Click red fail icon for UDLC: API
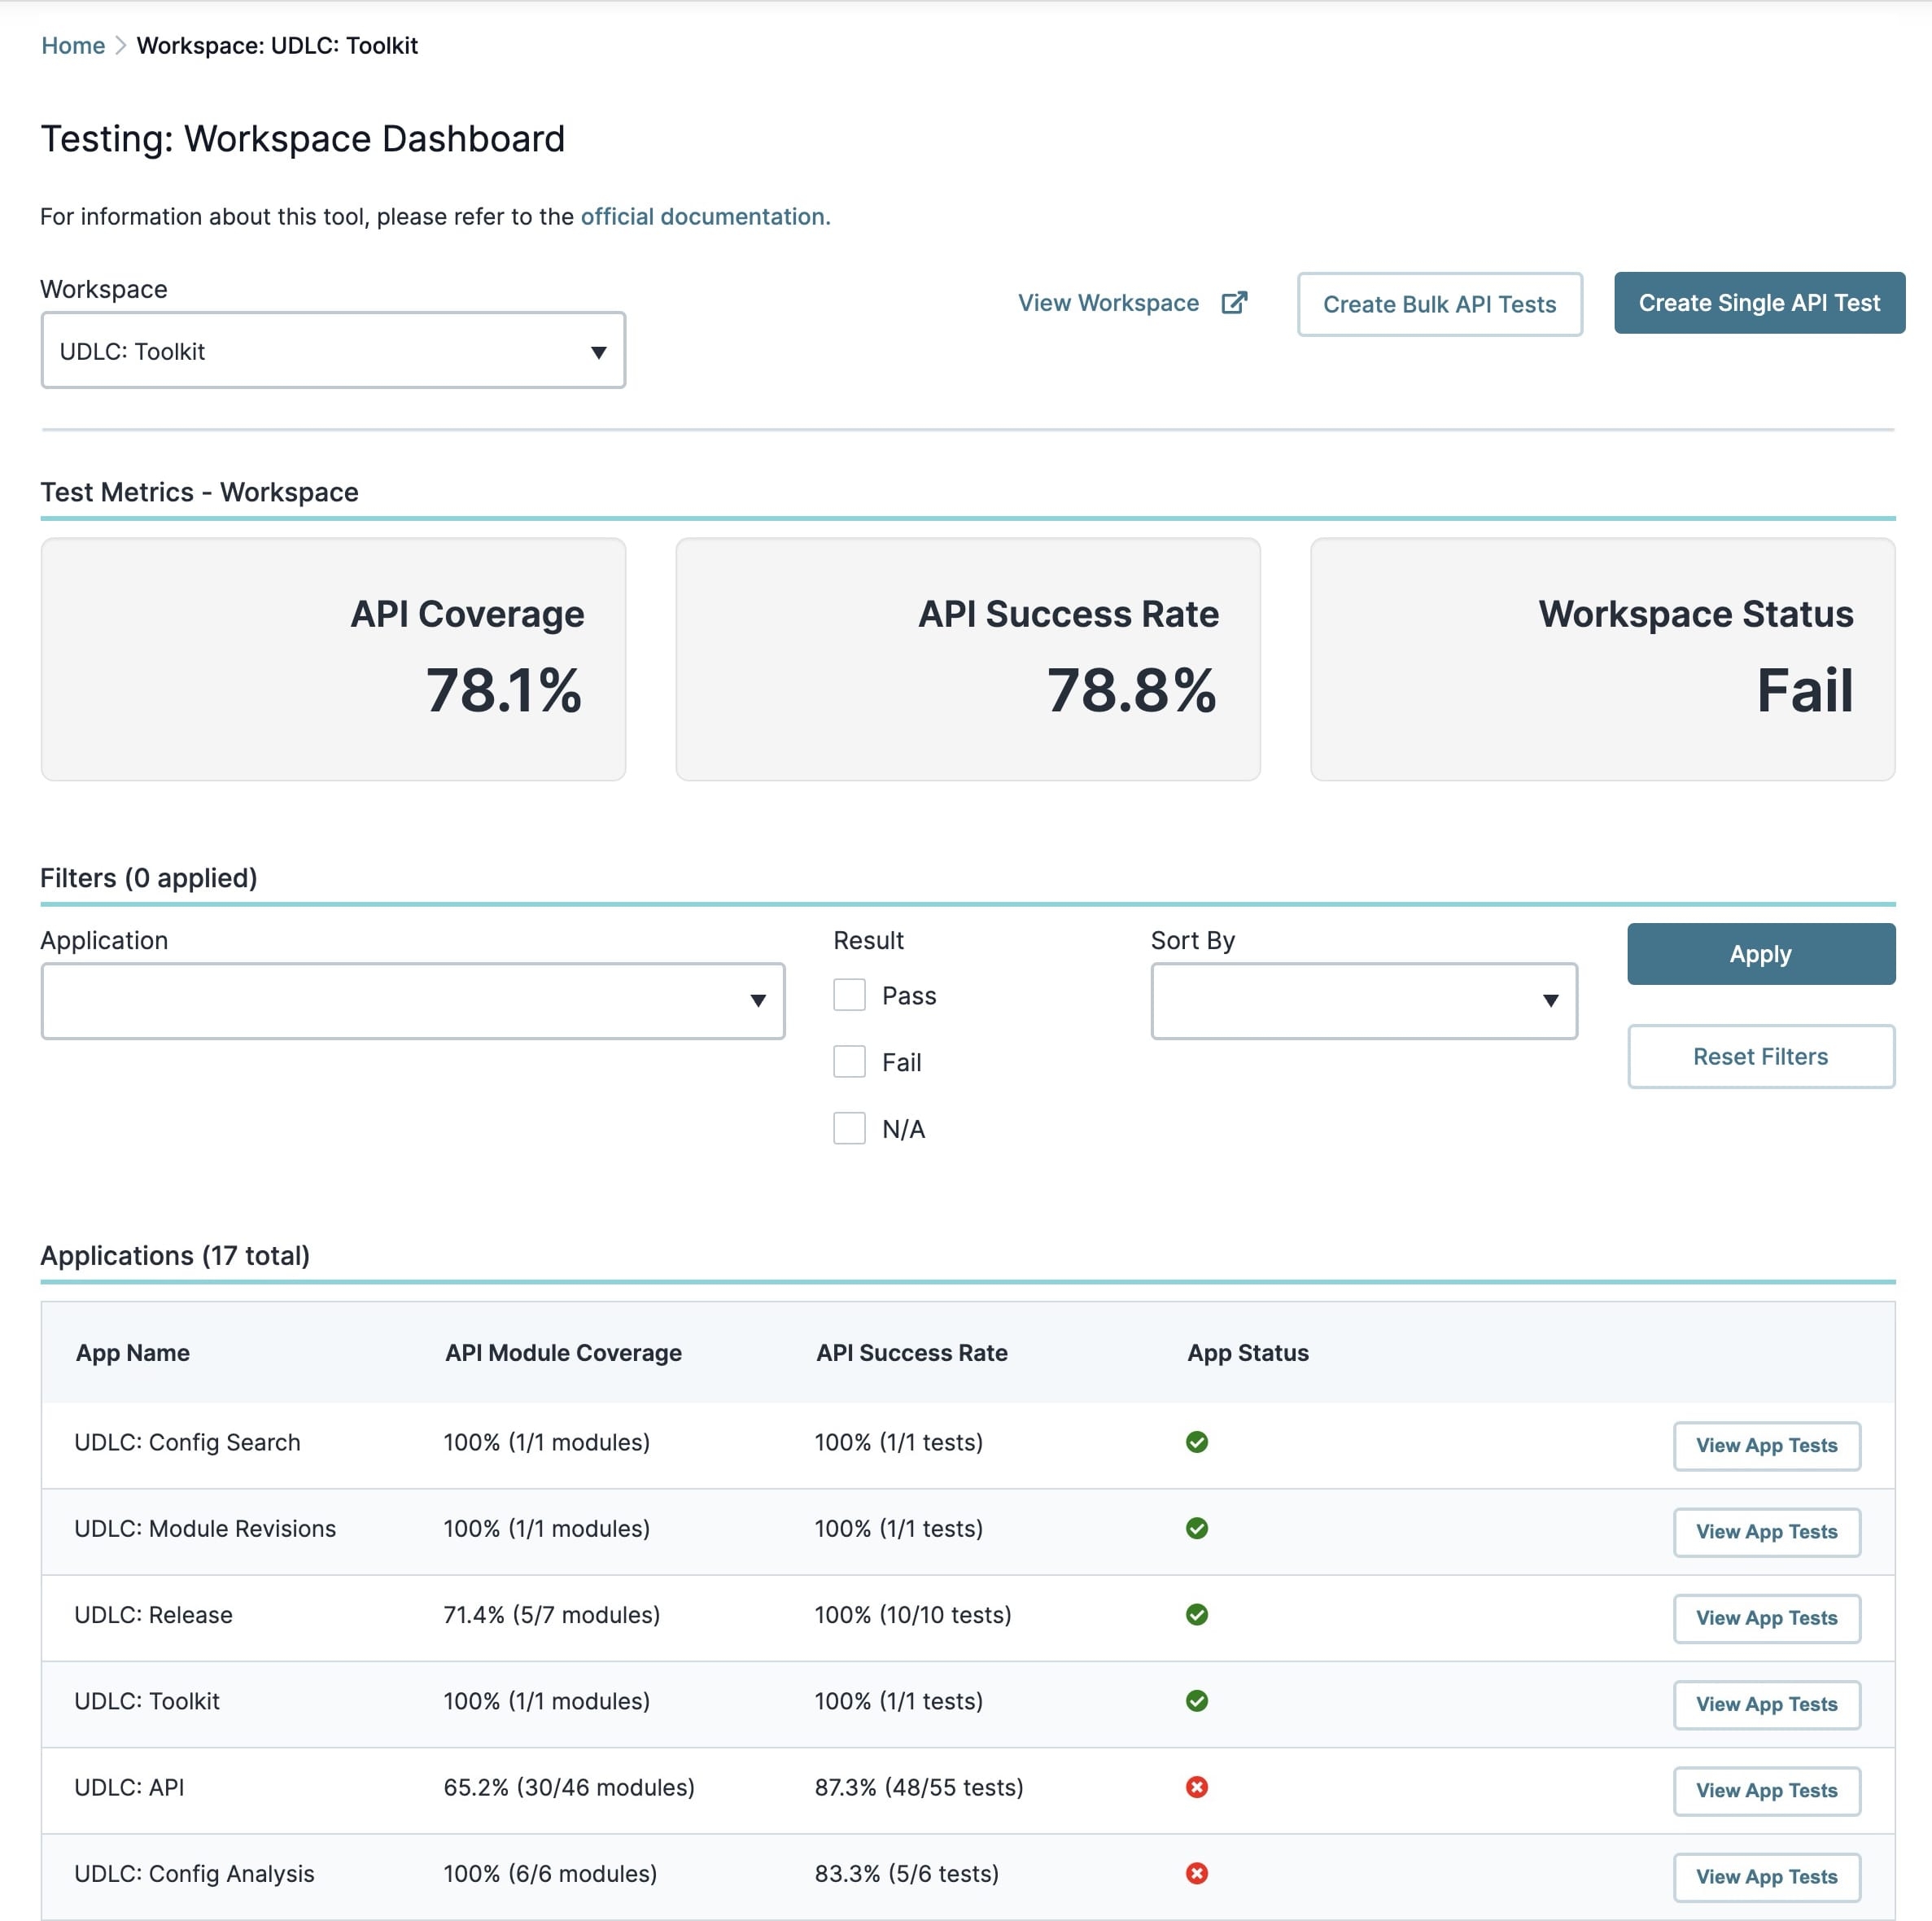Image resolution: width=1932 pixels, height=1921 pixels. [x=1196, y=1786]
